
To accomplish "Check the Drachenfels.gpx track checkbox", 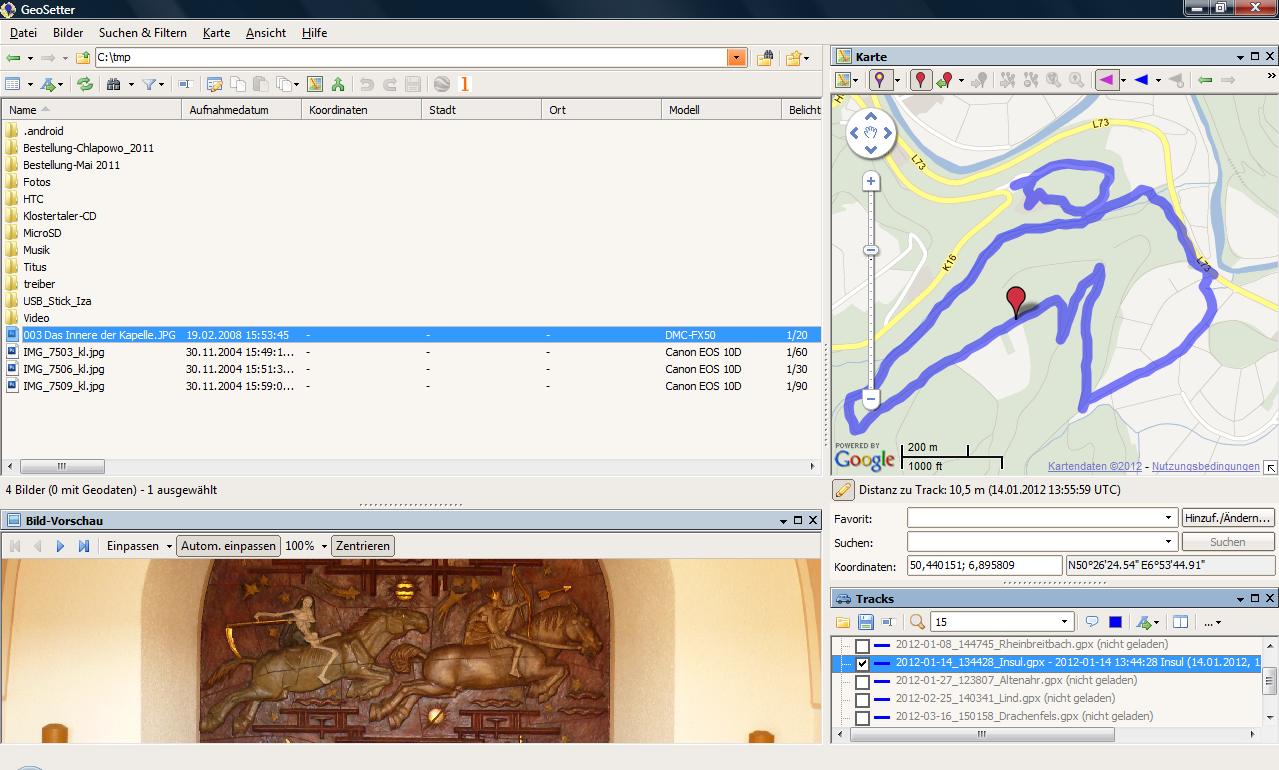I will [x=862, y=718].
